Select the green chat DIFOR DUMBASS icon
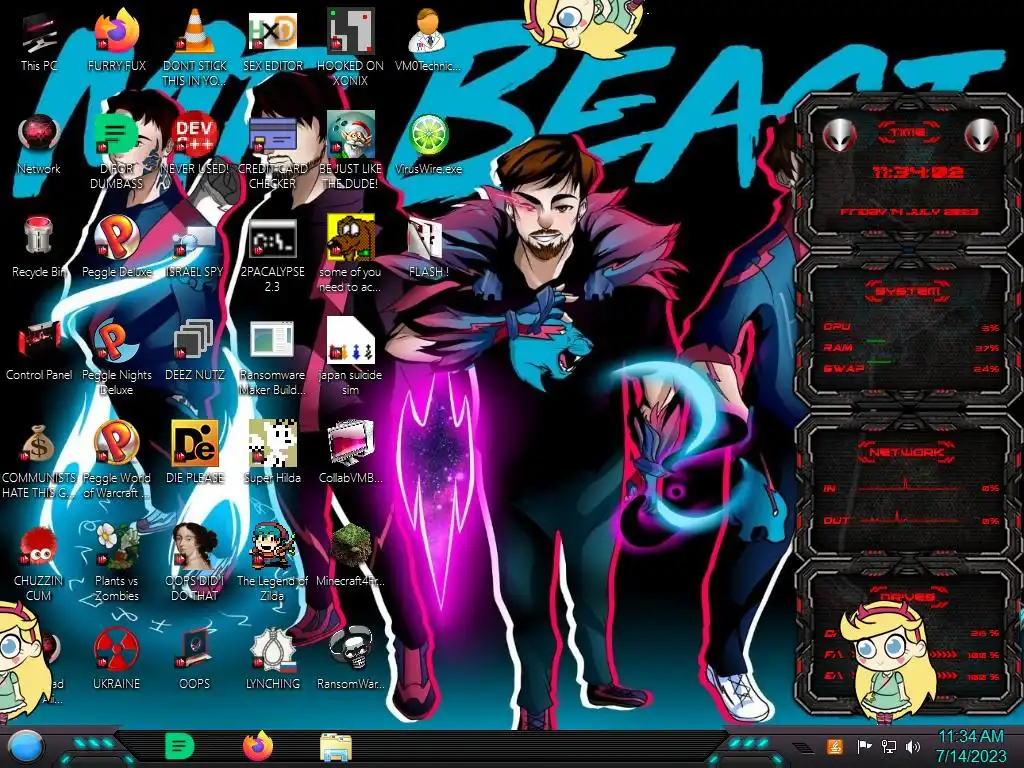 tap(116, 150)
